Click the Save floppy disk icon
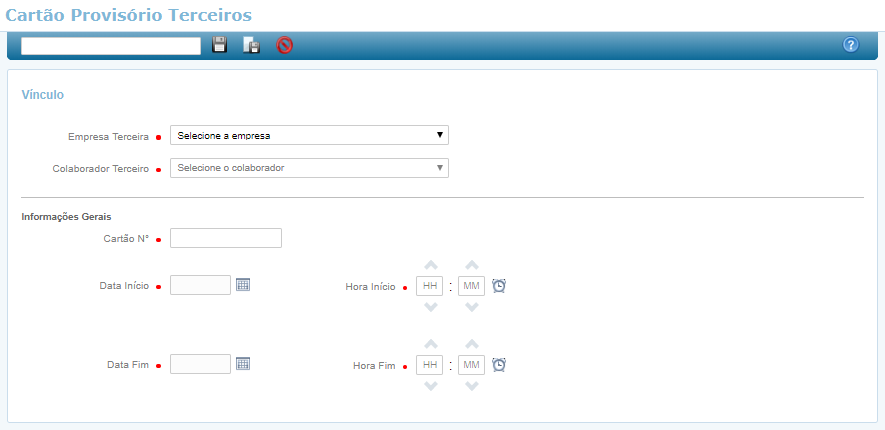This screenshot has width=885, height=430. 220,45
